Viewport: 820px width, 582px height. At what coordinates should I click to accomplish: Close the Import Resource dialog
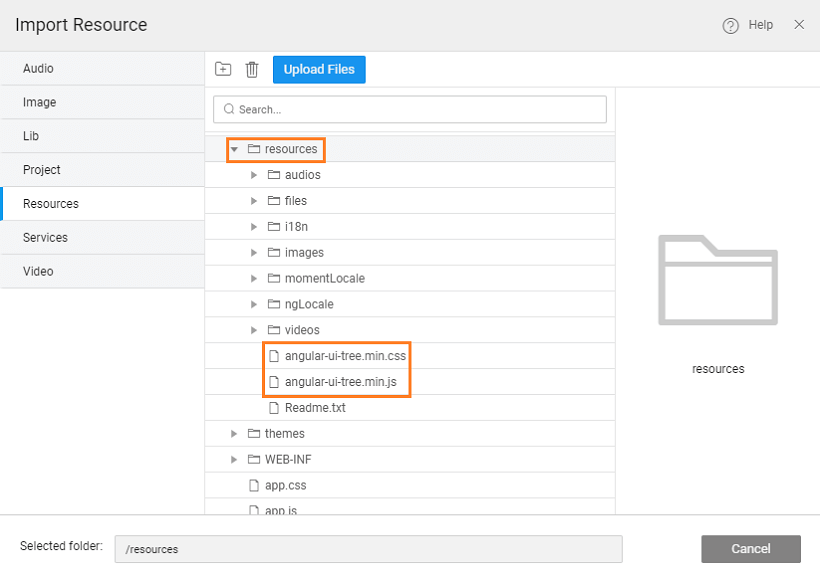[x=799, y=25]
